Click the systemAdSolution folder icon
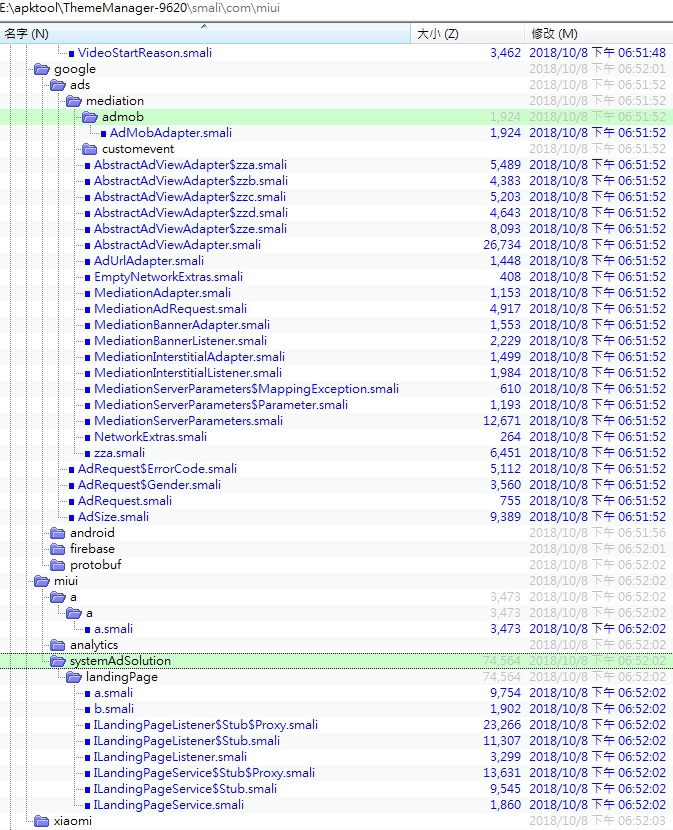 tap(58, 661)
